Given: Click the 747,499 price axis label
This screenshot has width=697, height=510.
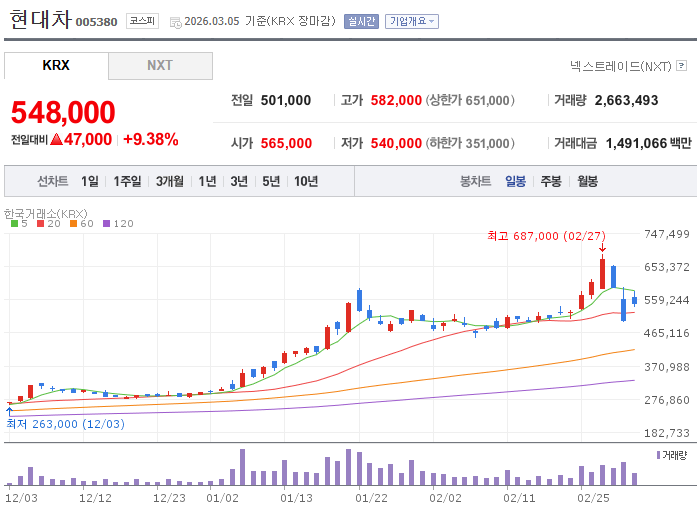Looking at the screenshot, I should point(667,234).
